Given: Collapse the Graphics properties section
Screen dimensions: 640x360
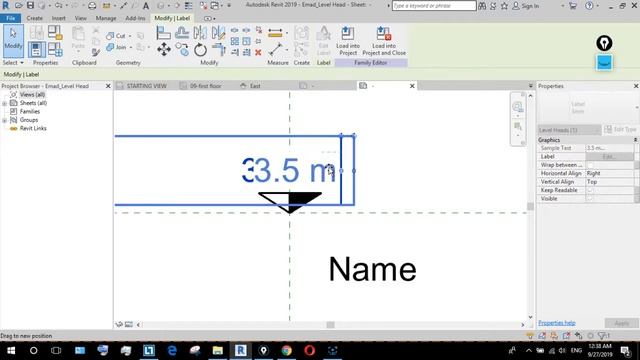Looking at the screenshot, I should click(635, 140).
